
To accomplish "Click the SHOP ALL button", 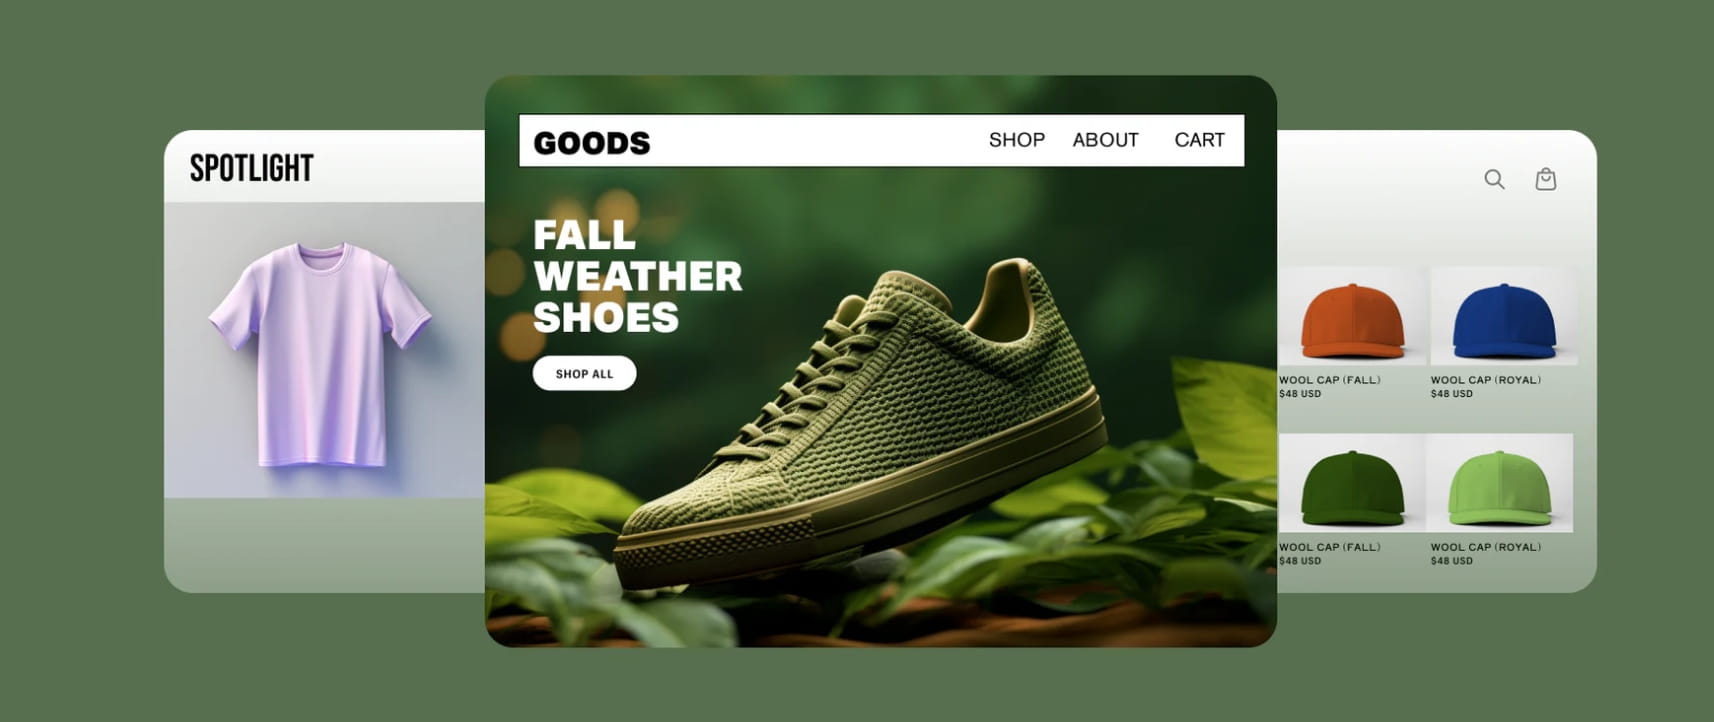I will (x=584, y=373).
